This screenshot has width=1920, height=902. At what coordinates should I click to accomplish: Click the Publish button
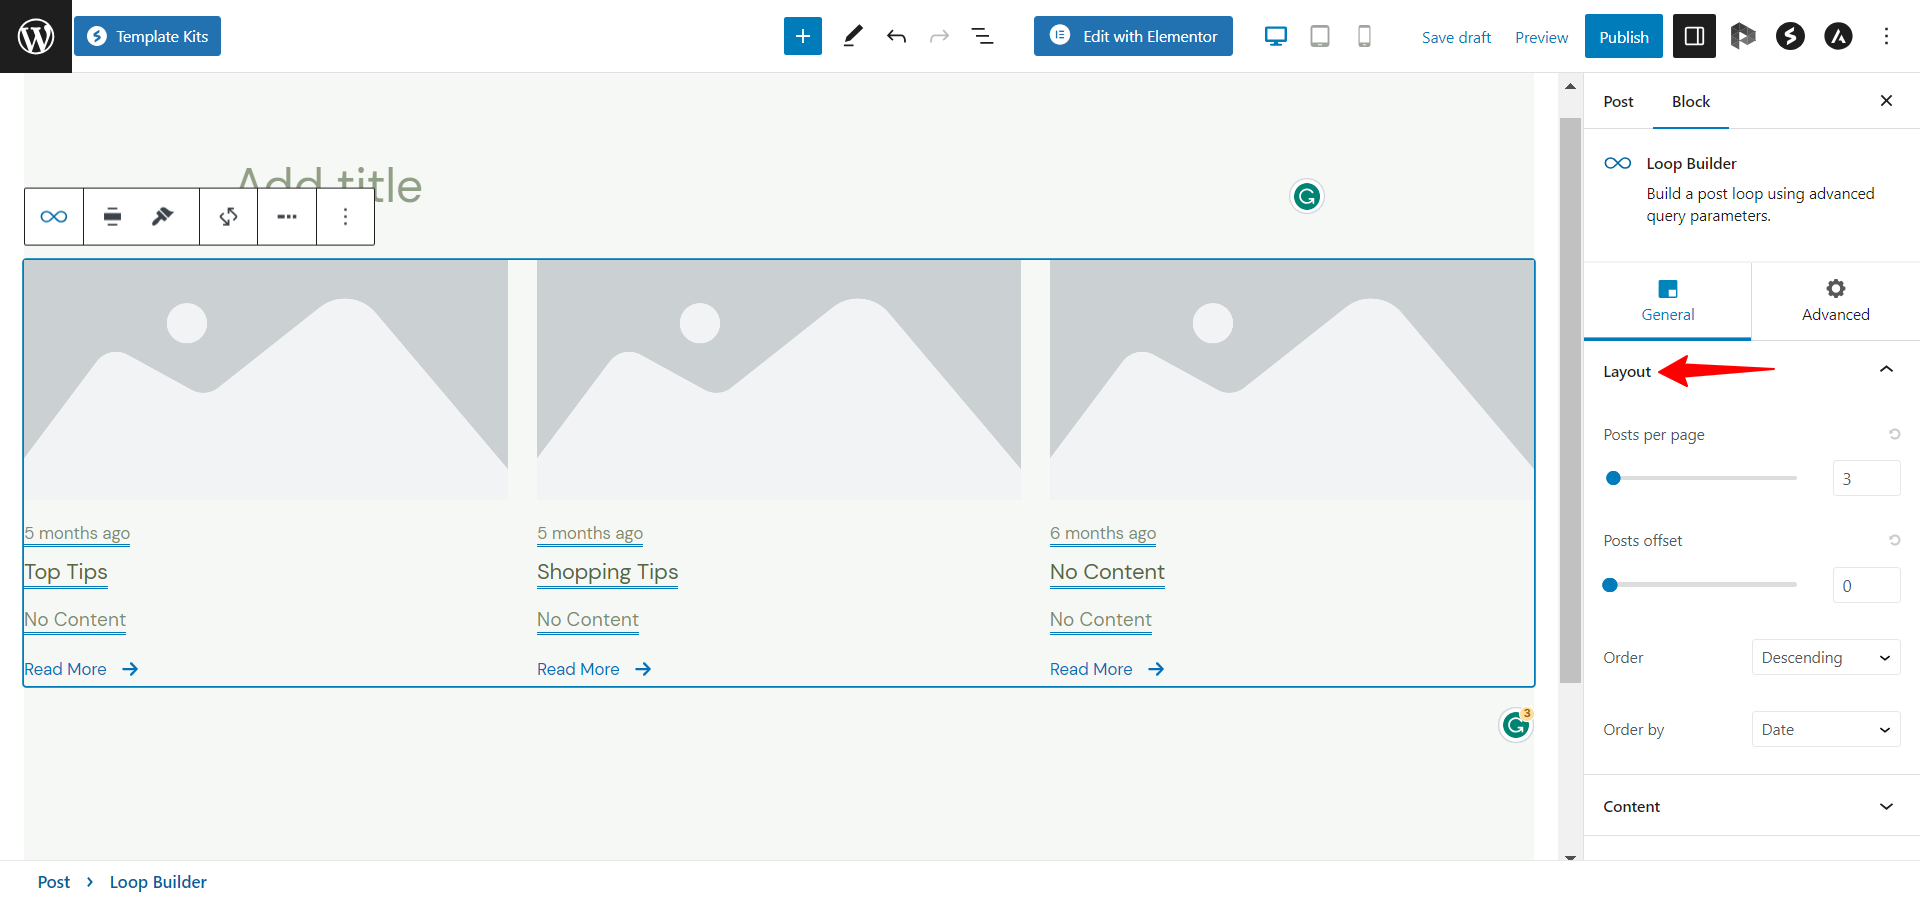pyautogui.click(x=1623, y=36)
